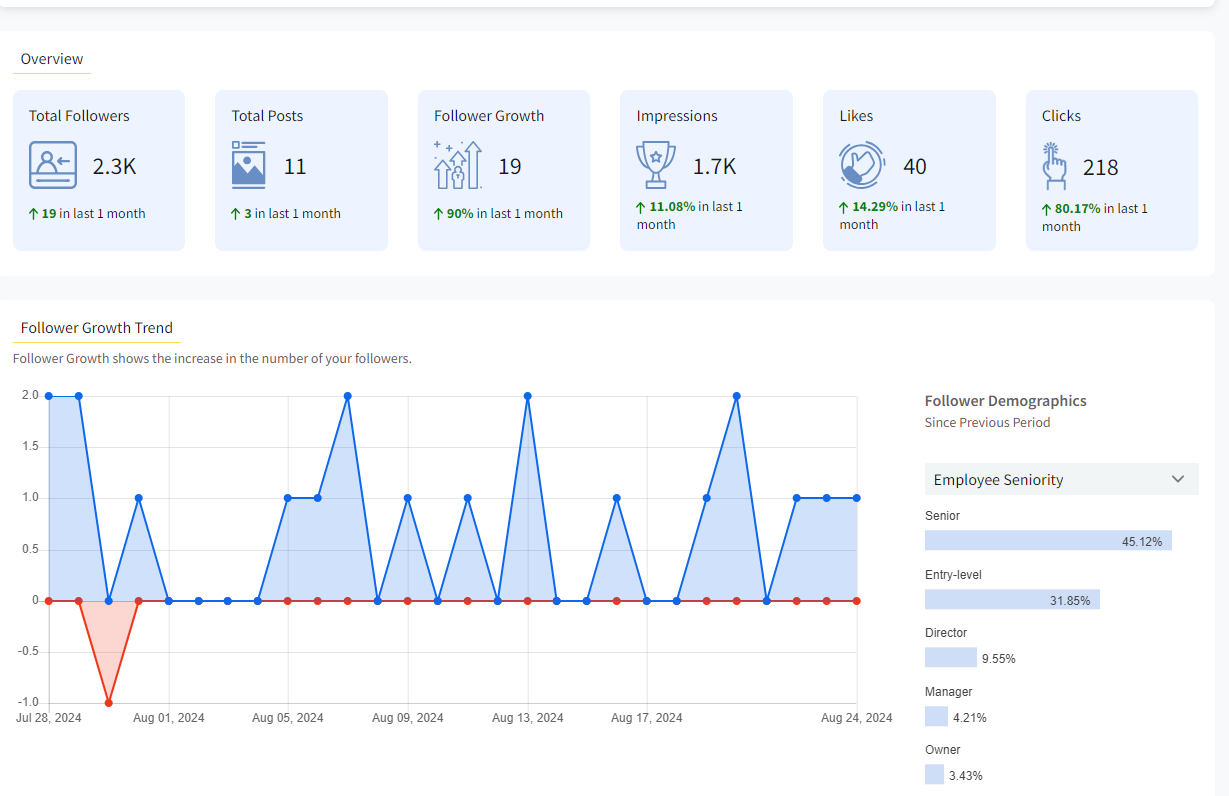Click the Manager 4.21% bar swatch
1229x796 pixels.
click(936, 717)
